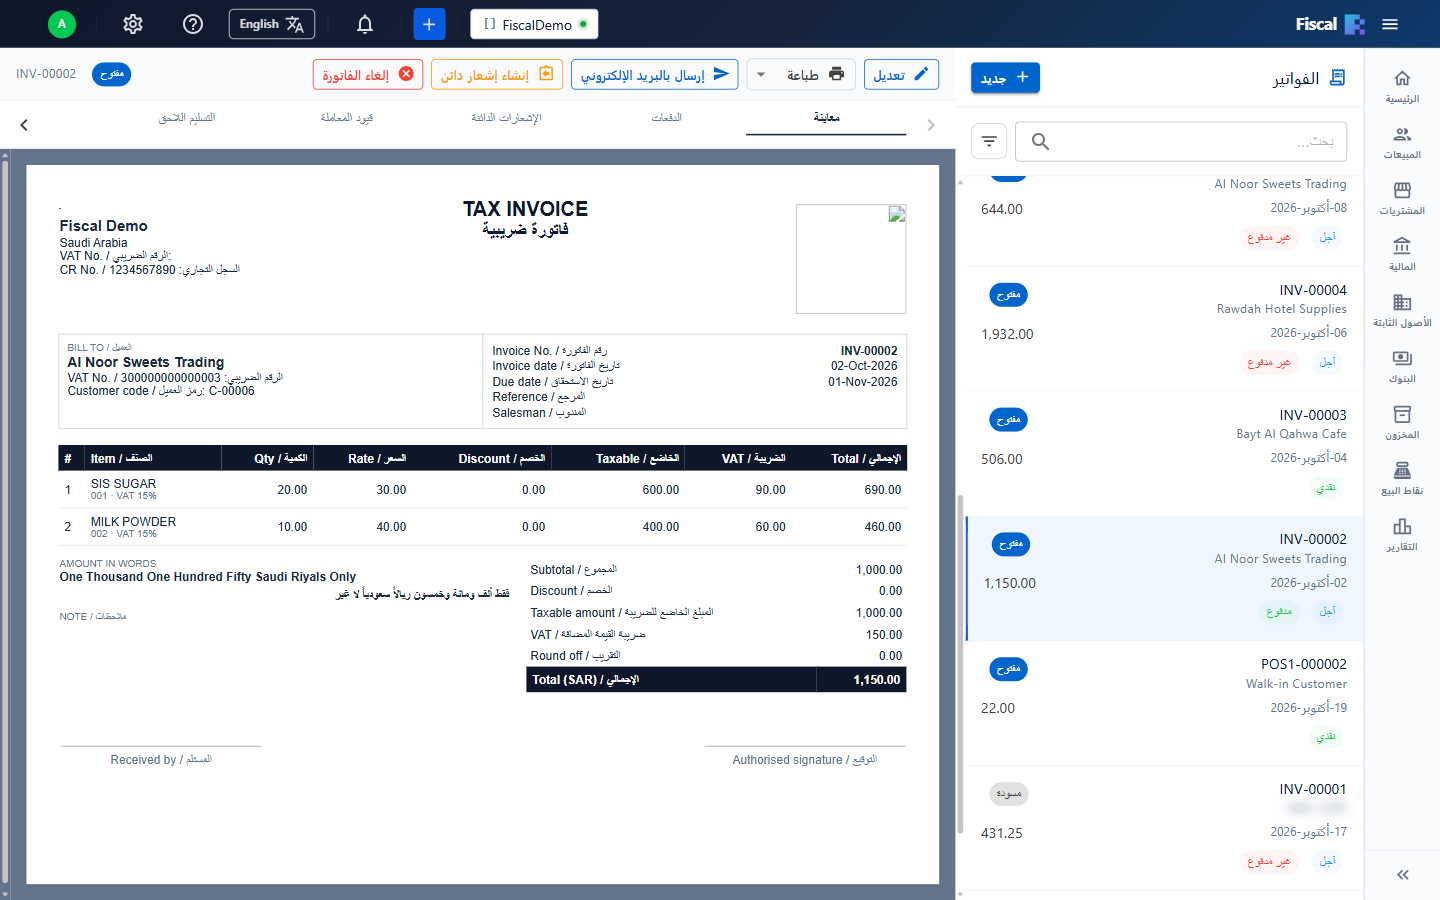Viewport: 1440px width, 900px height.
Task: Switch to the قيود المعاملة tab
Action: point(346,118)
